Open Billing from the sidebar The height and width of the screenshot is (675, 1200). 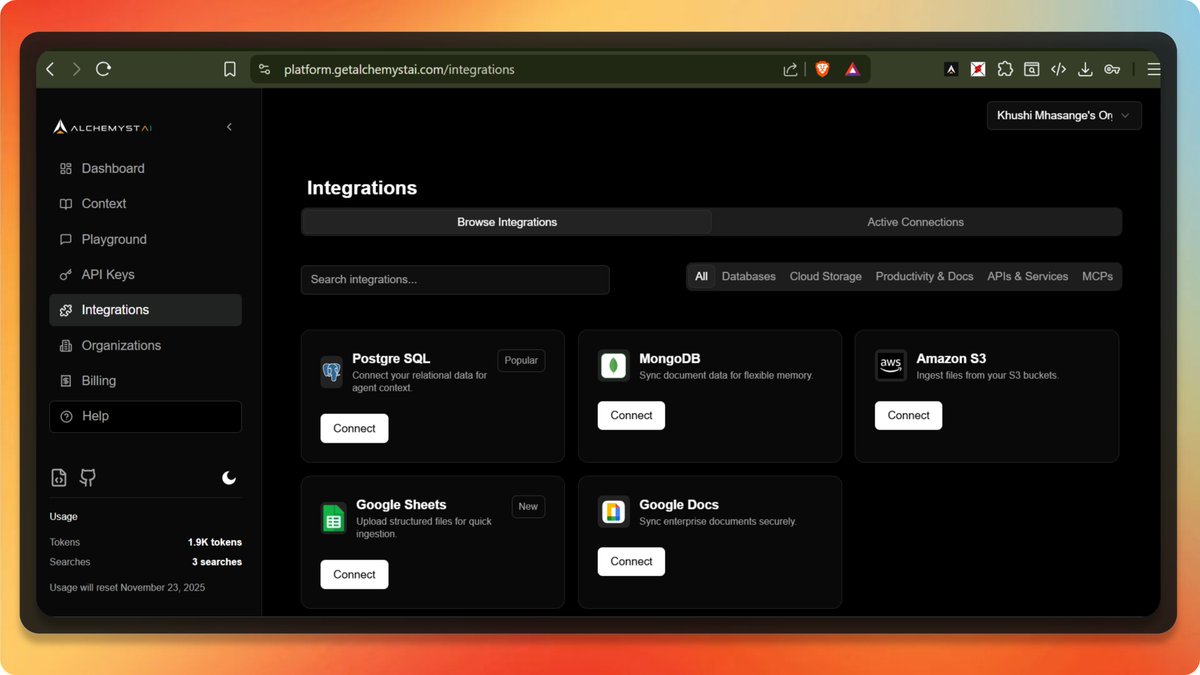coord(145,381)
